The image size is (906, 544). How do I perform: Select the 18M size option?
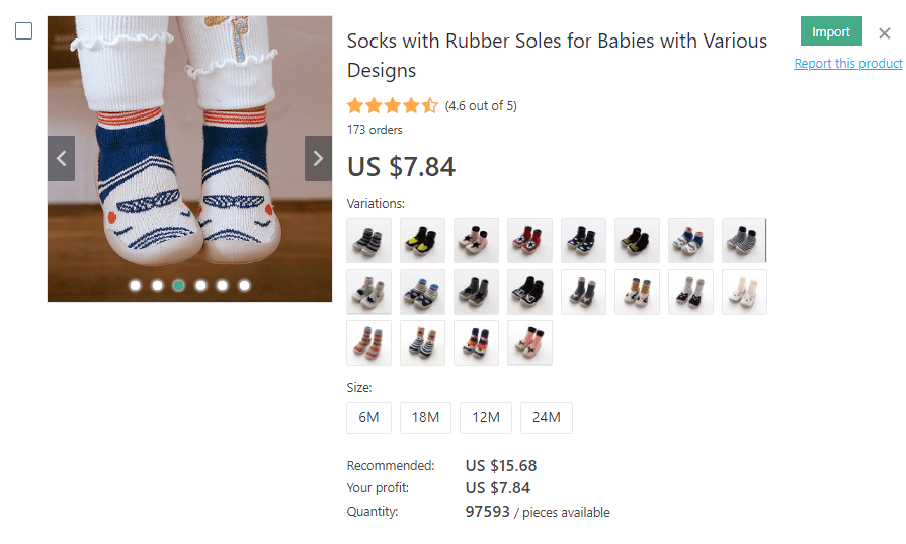[426, 417]
